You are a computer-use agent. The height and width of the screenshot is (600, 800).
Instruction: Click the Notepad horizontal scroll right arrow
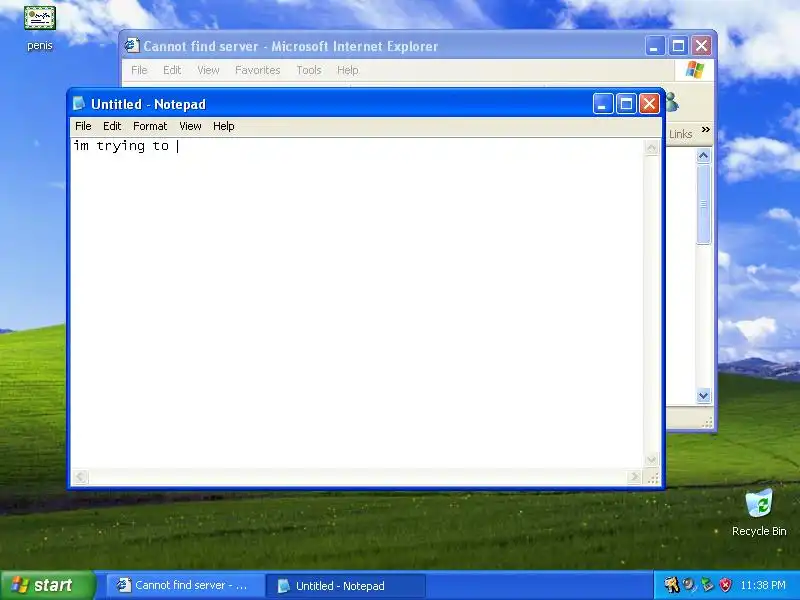[634, 477]
